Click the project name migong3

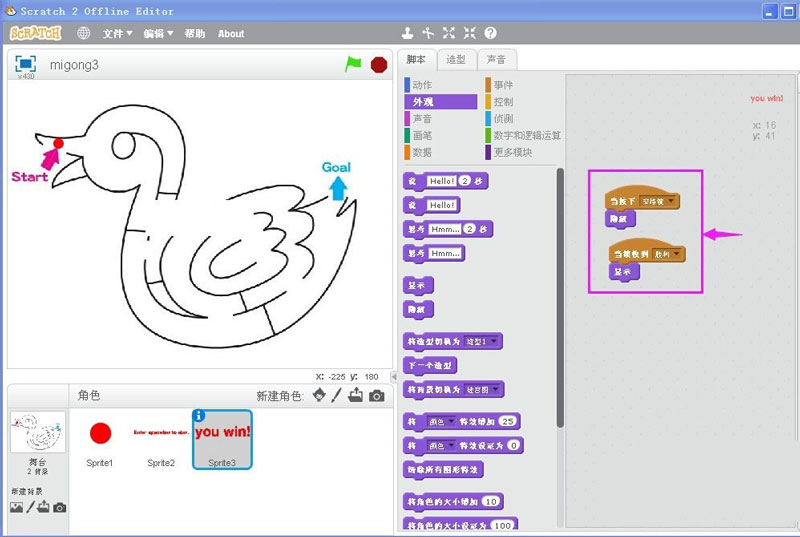coord(74,65)
